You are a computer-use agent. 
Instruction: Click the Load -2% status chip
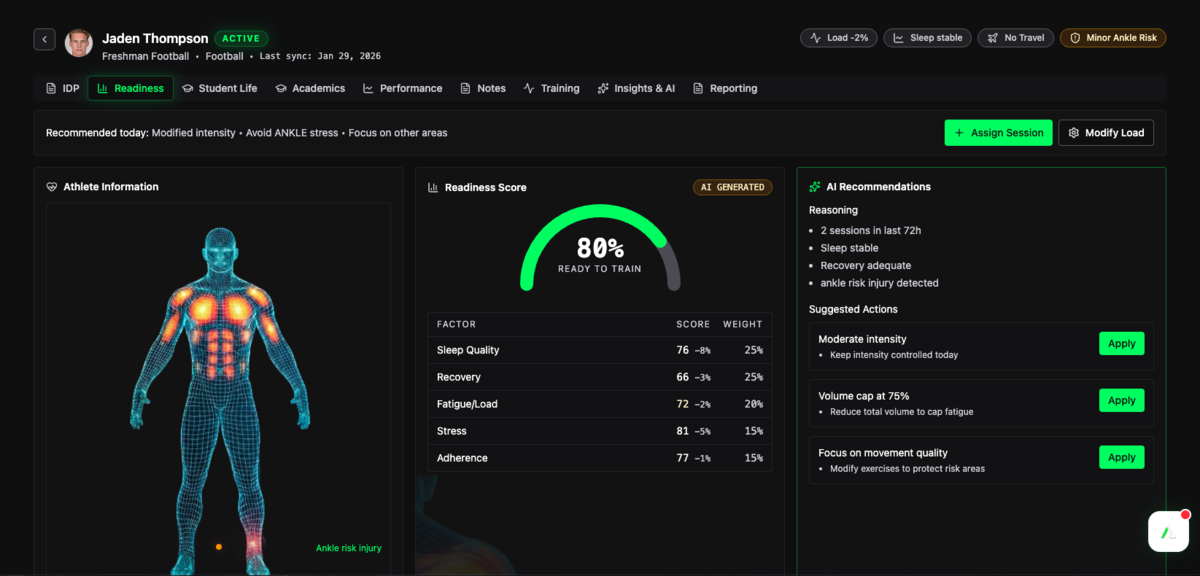pyautogui.click(x=839, y=38)
